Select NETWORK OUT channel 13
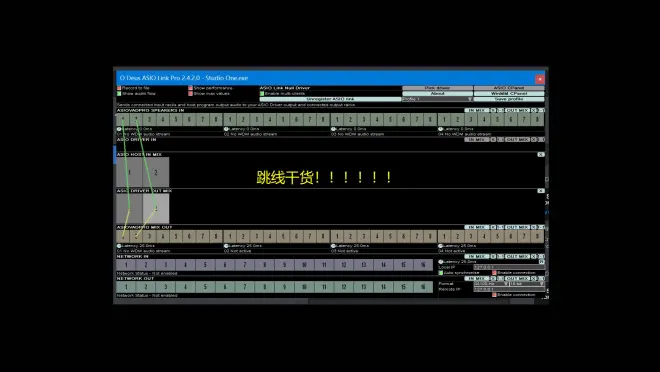 click(363, 287)
